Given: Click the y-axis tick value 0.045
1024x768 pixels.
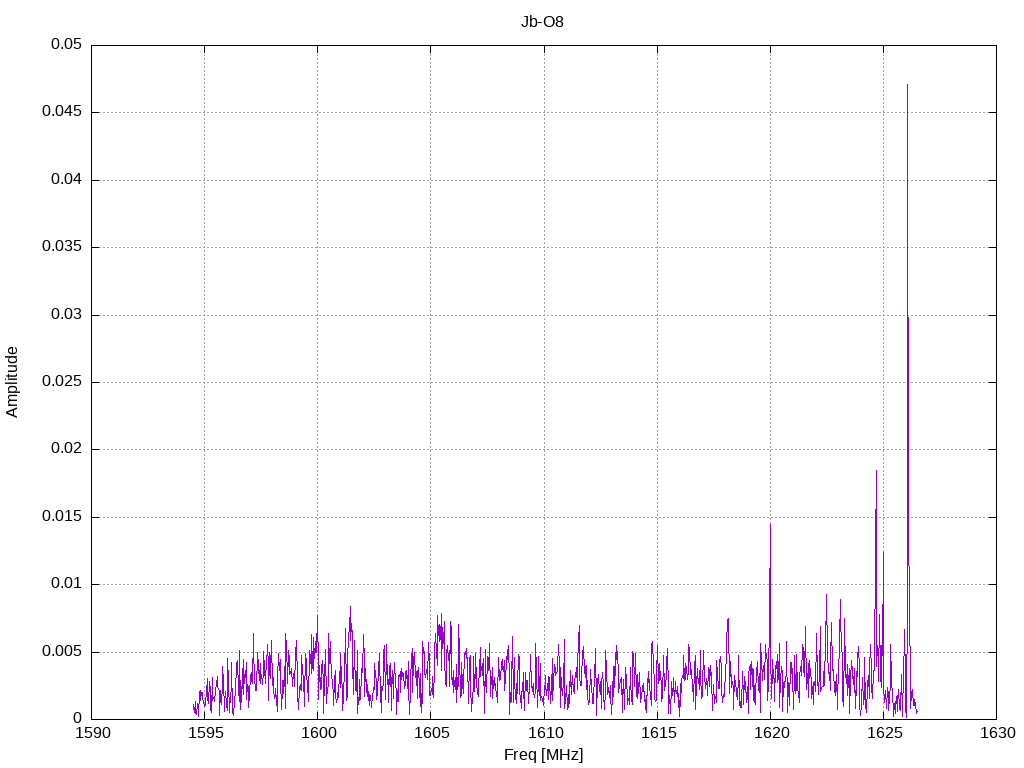Looking at the screenshot, I should (x=62, y=111).
